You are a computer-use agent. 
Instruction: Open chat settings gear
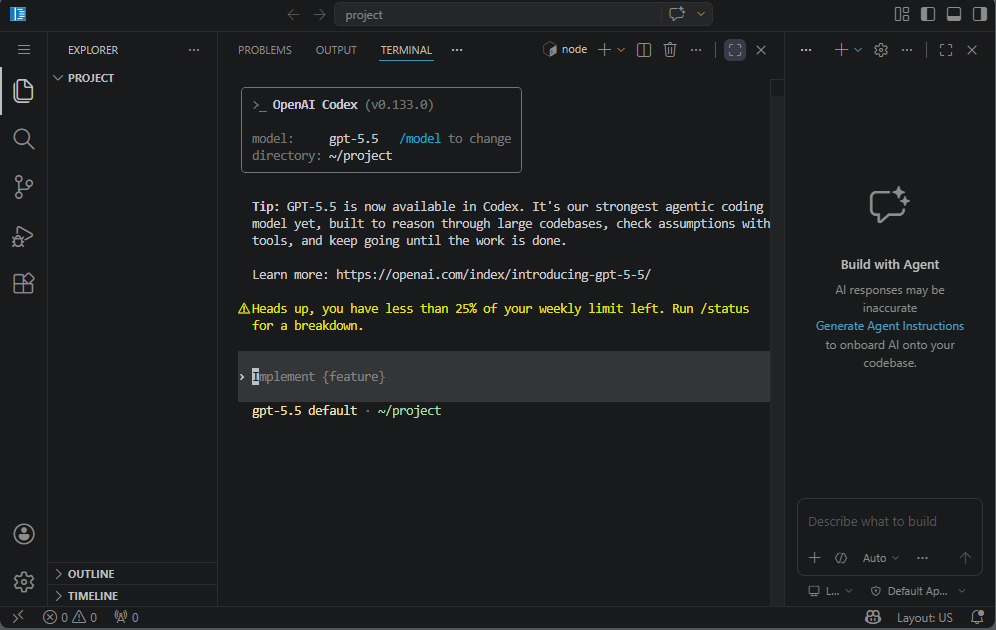click(880, 50)
